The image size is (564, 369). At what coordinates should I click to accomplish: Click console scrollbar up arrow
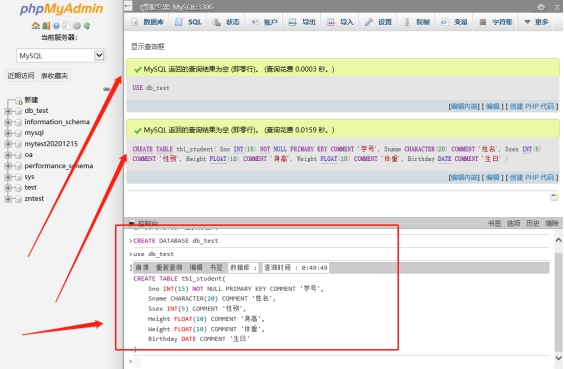tap(559, 240)
